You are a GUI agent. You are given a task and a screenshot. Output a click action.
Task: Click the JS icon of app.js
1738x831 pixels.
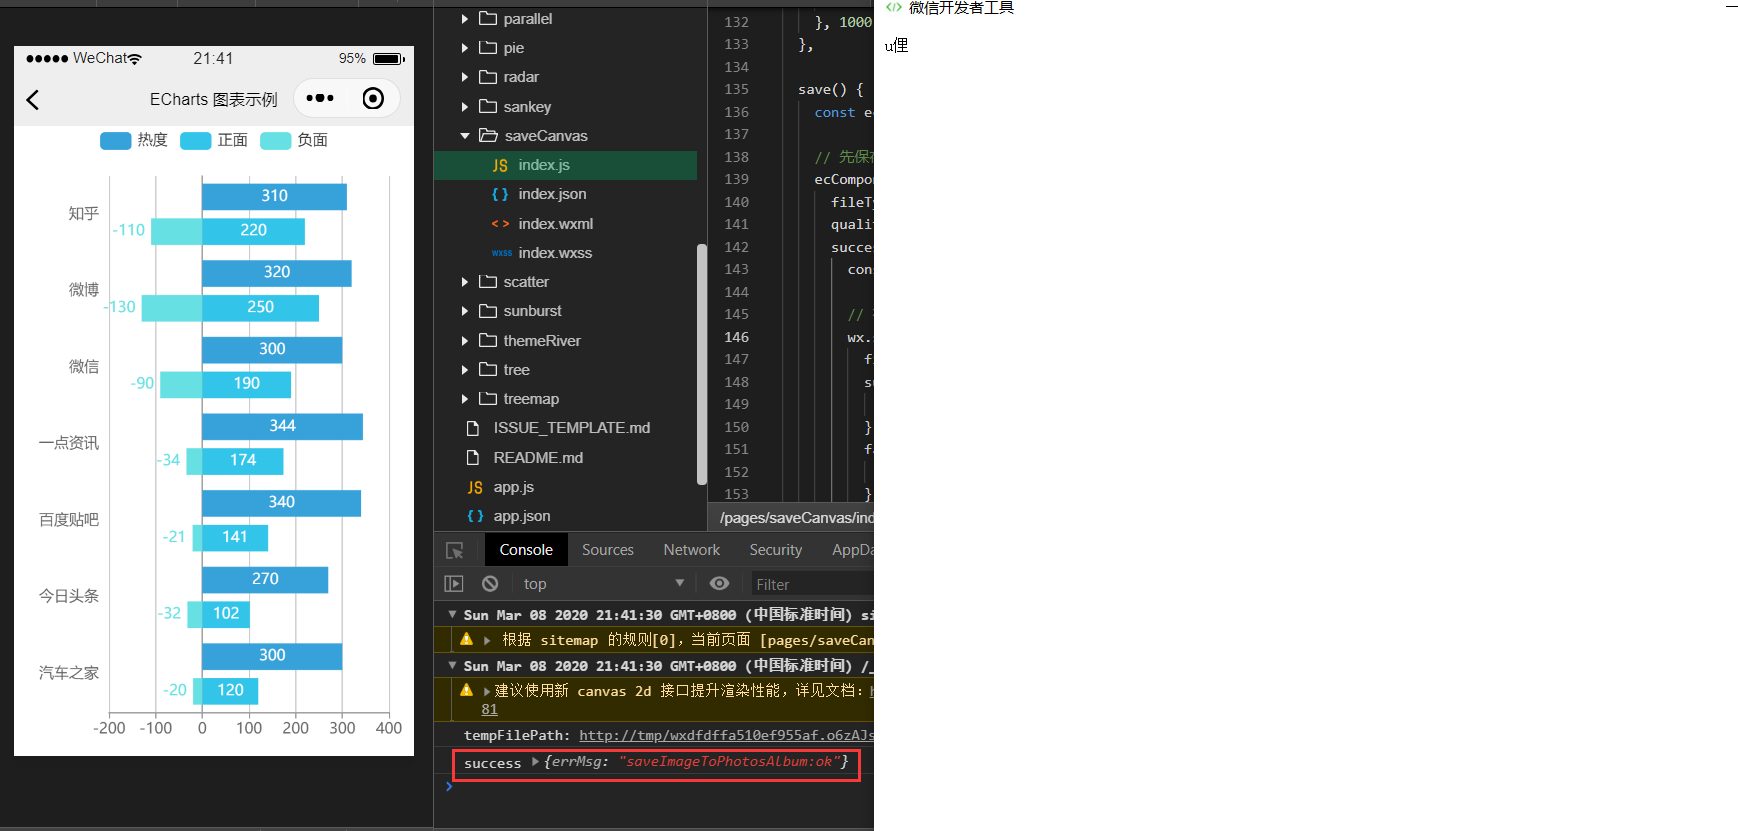[x=475, y=488]
